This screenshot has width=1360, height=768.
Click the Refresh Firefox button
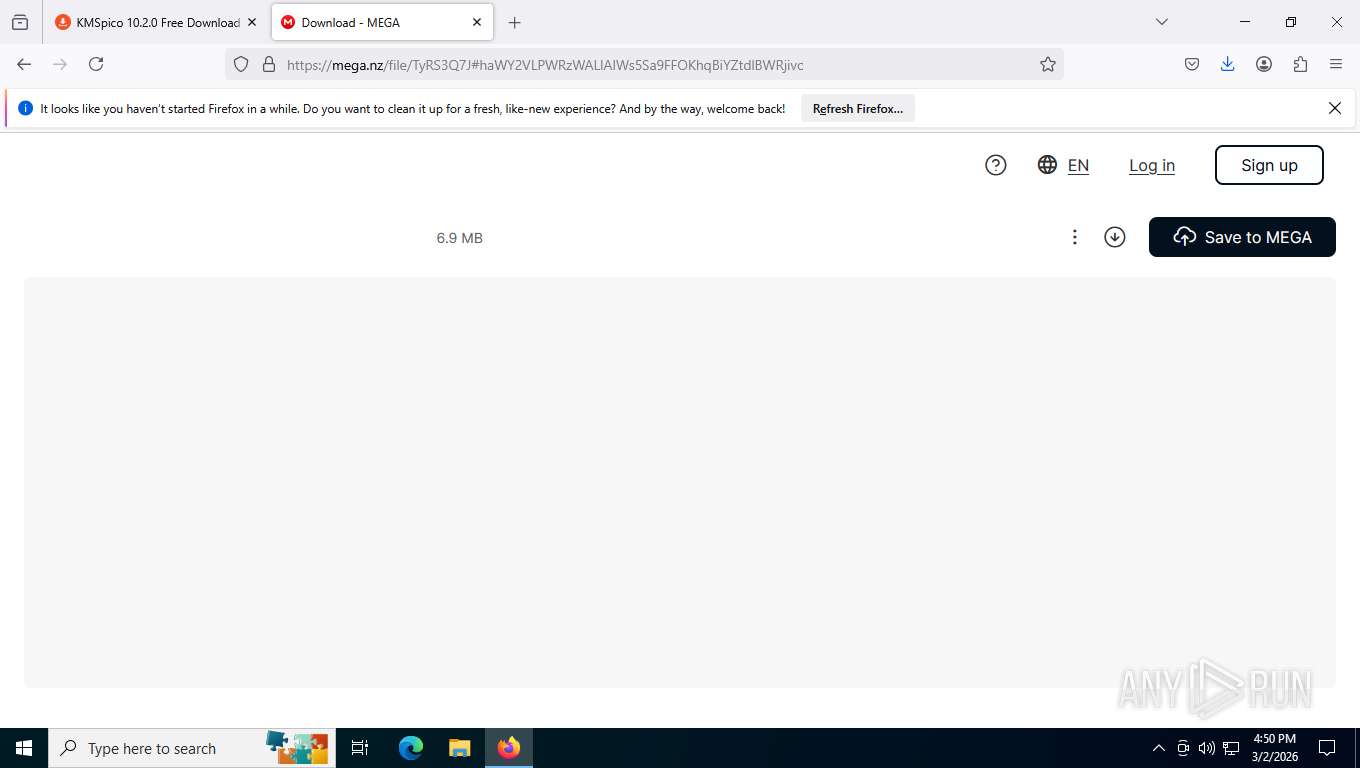click(858, 109)
